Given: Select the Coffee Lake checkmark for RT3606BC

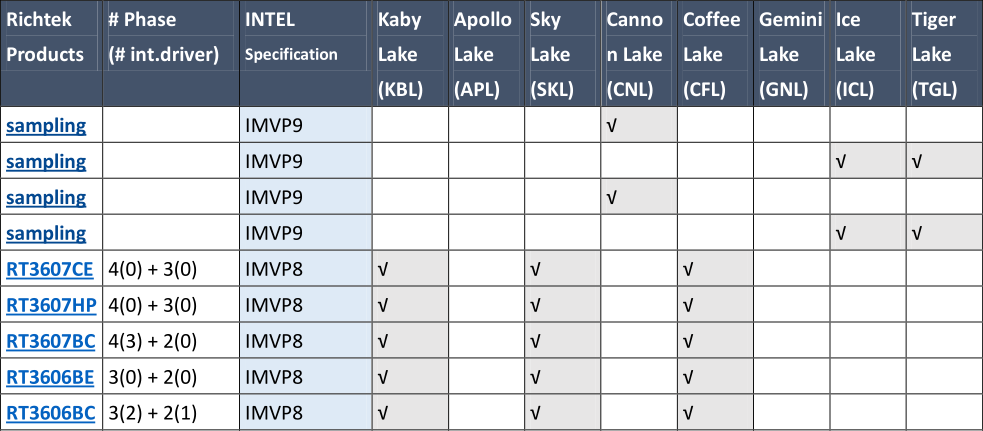Looking at the screenshot, I should (x=715, y=413).
